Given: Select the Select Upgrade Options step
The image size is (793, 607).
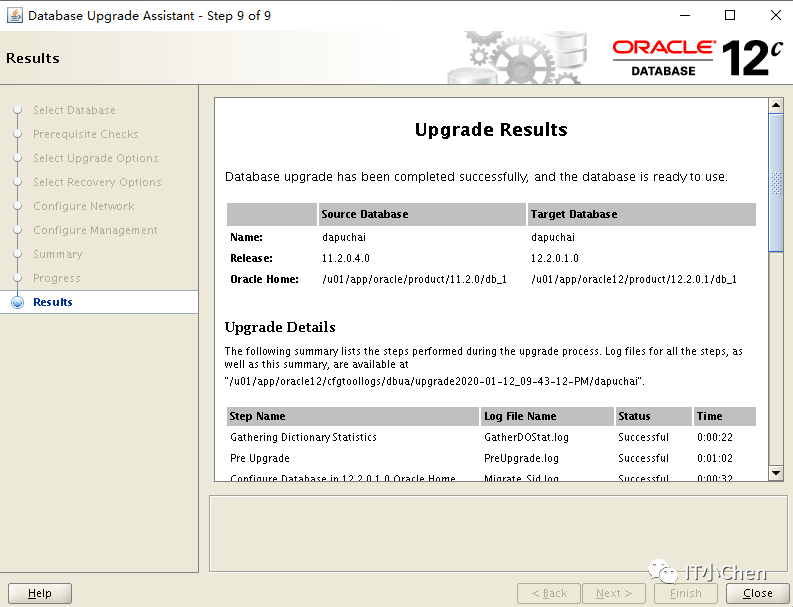Looking at the screenshot, I should point(96,158).
